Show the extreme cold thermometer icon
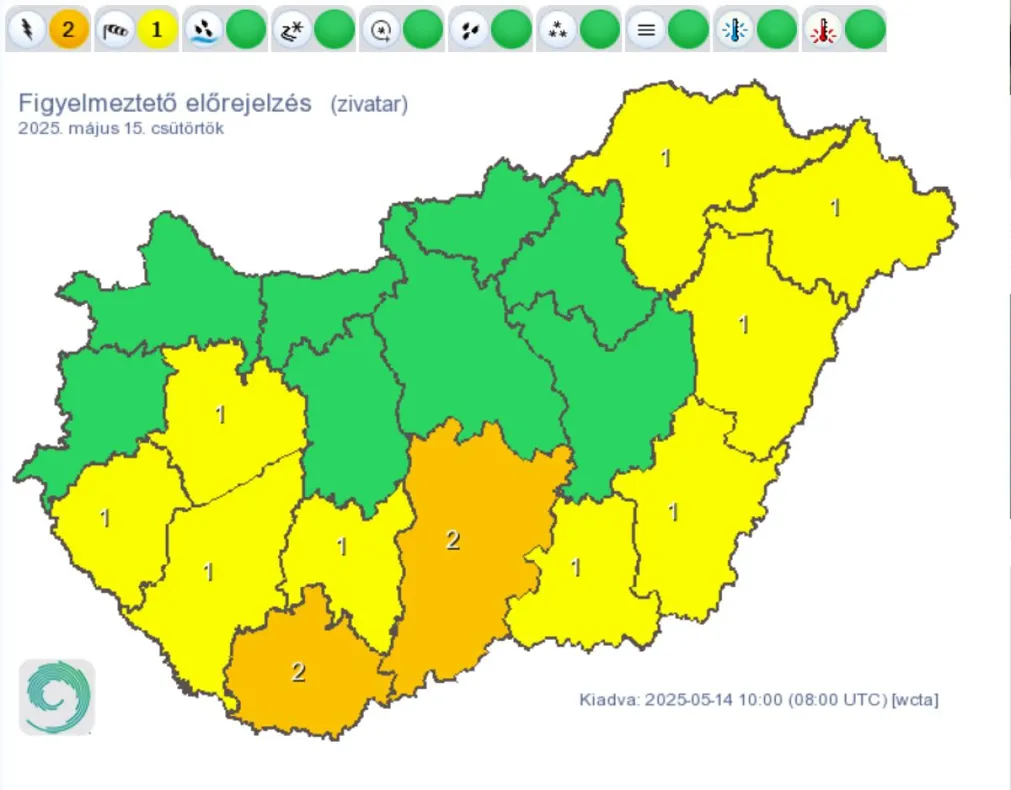The image size is (1011, 790). (734, 30)
